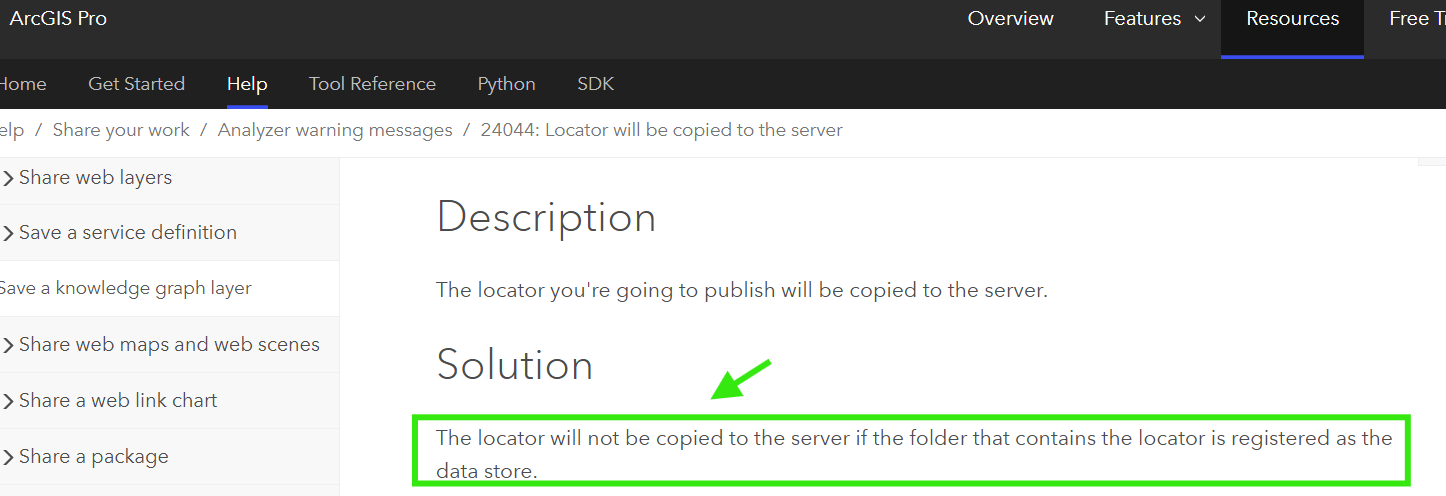Switch to the Get Started tab
The height and width of the screenshot is (496, 1446).
click(x=136, y=84)
